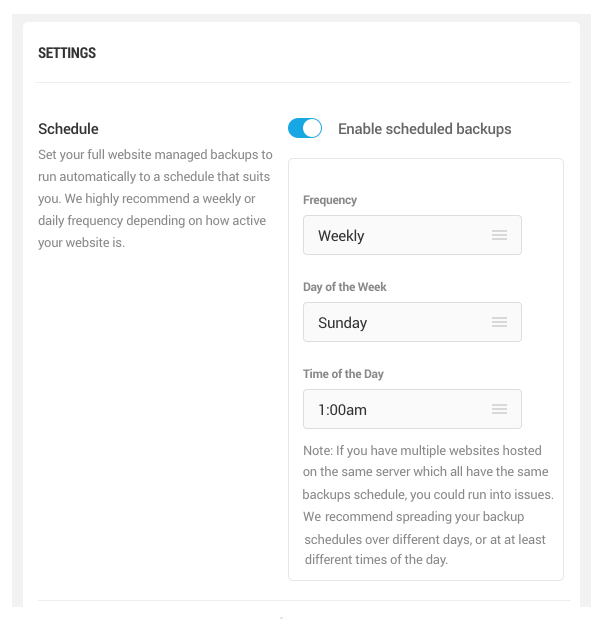Click the Frequency field label
610x625 pixels.
click(x=330, y=200)
